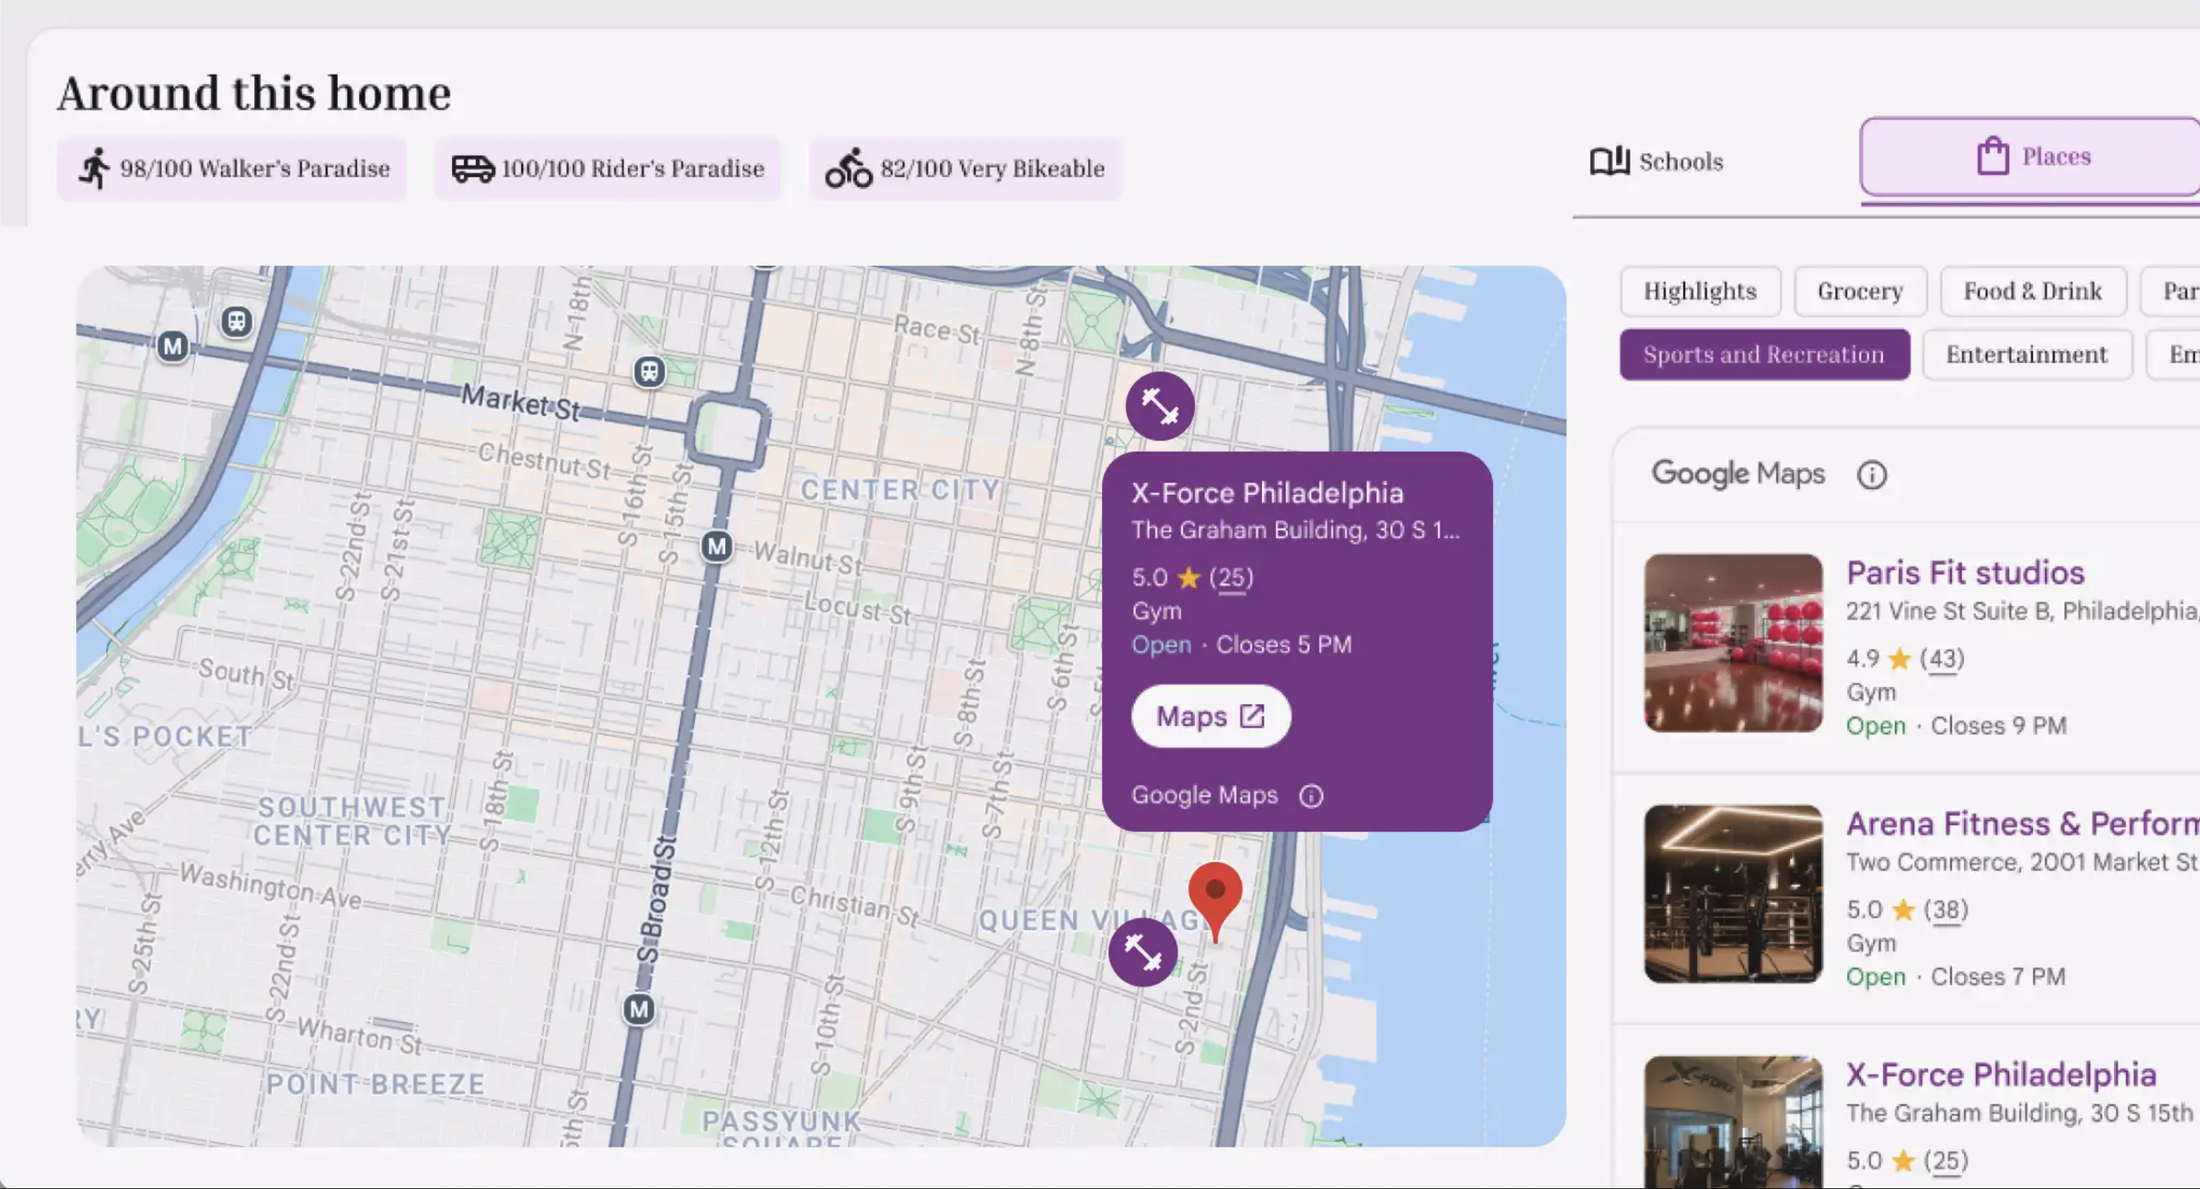Click 'Closes 5 PM' in the popup
Image resolution: width=2200 pixels, height=1189 pixels.
click(1284, 645)
